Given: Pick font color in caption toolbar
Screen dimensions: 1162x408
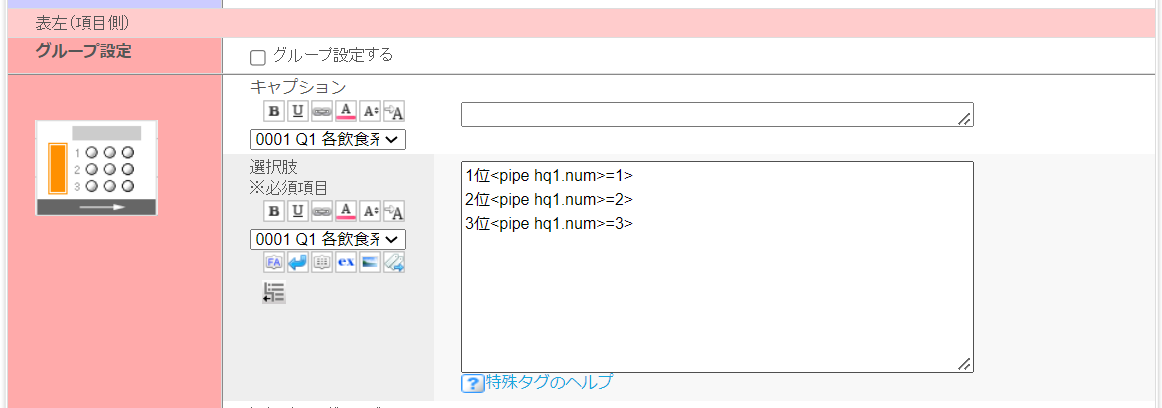Looking at the screenshot, I should 346,111.
